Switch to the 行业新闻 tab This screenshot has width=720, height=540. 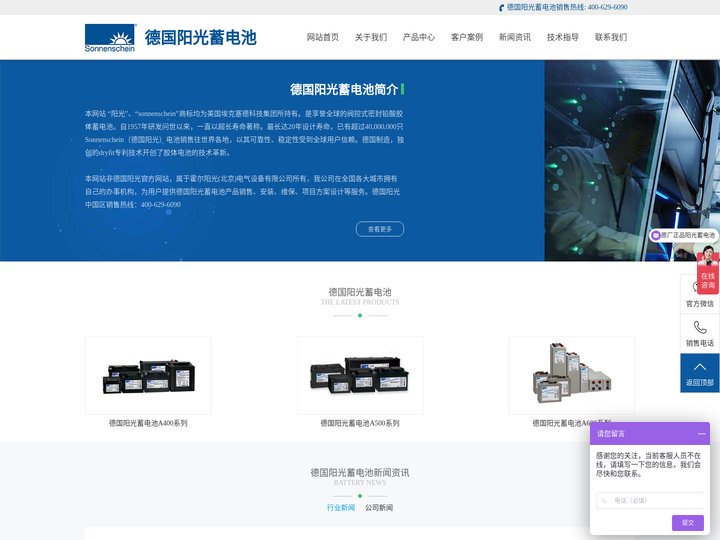(341, 507)
